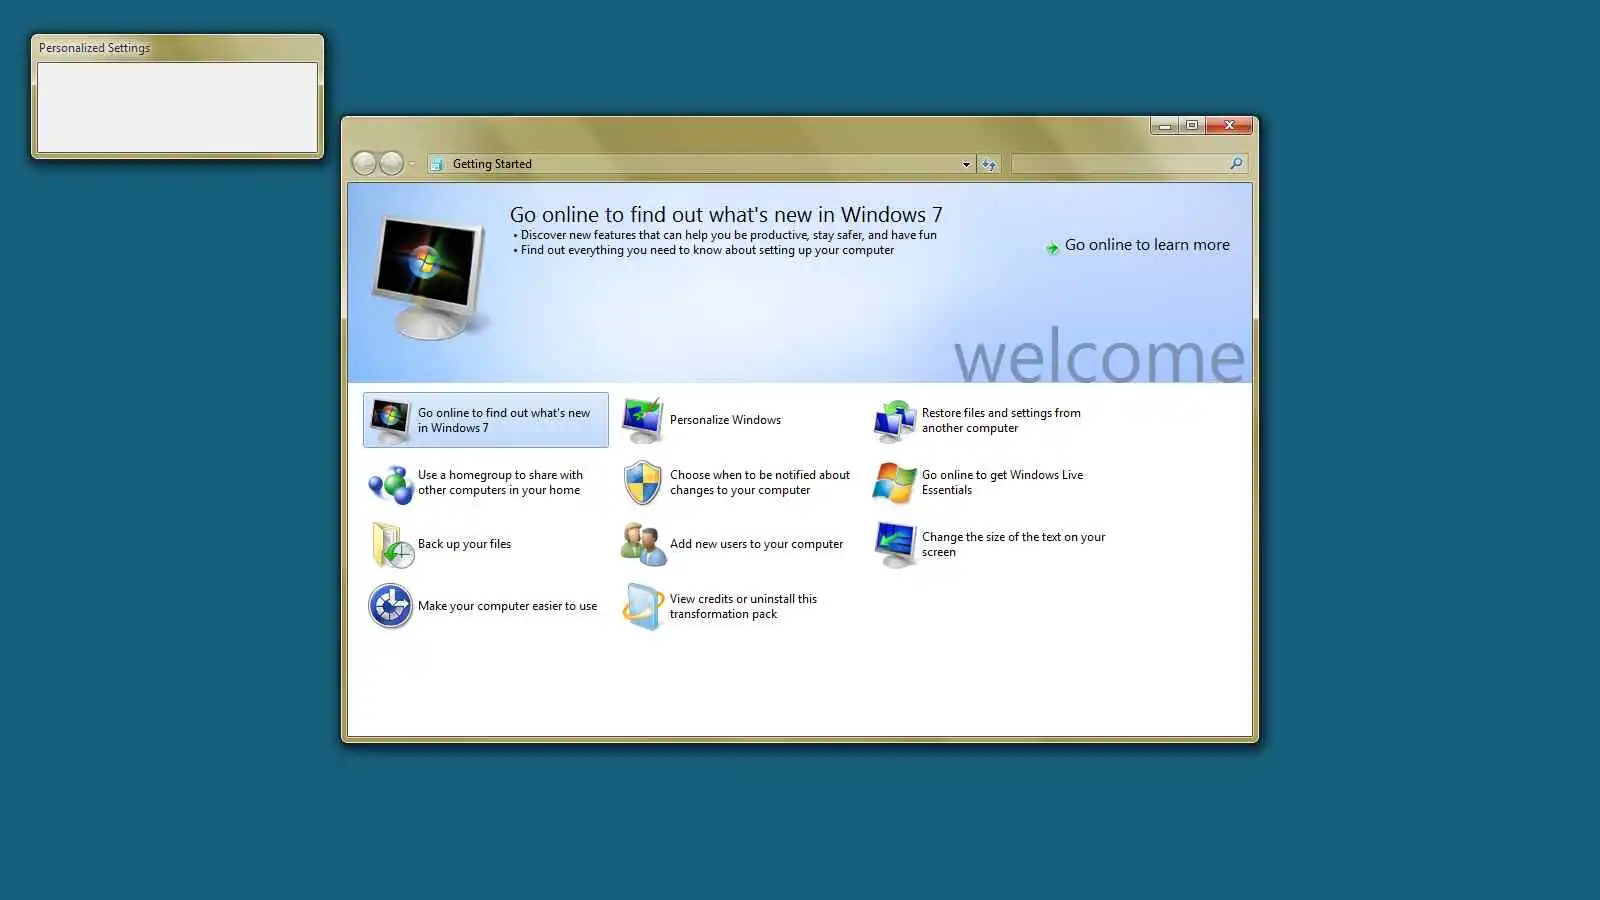Click the large welcome monitor image

pyautogui.click(x=429, y=277)
